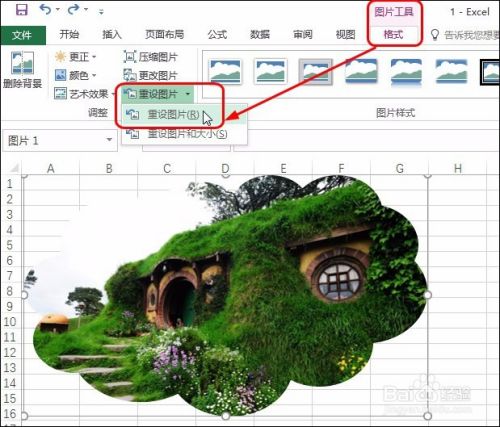
Task: Click the 更改图片 button
Action: [150, 75]
